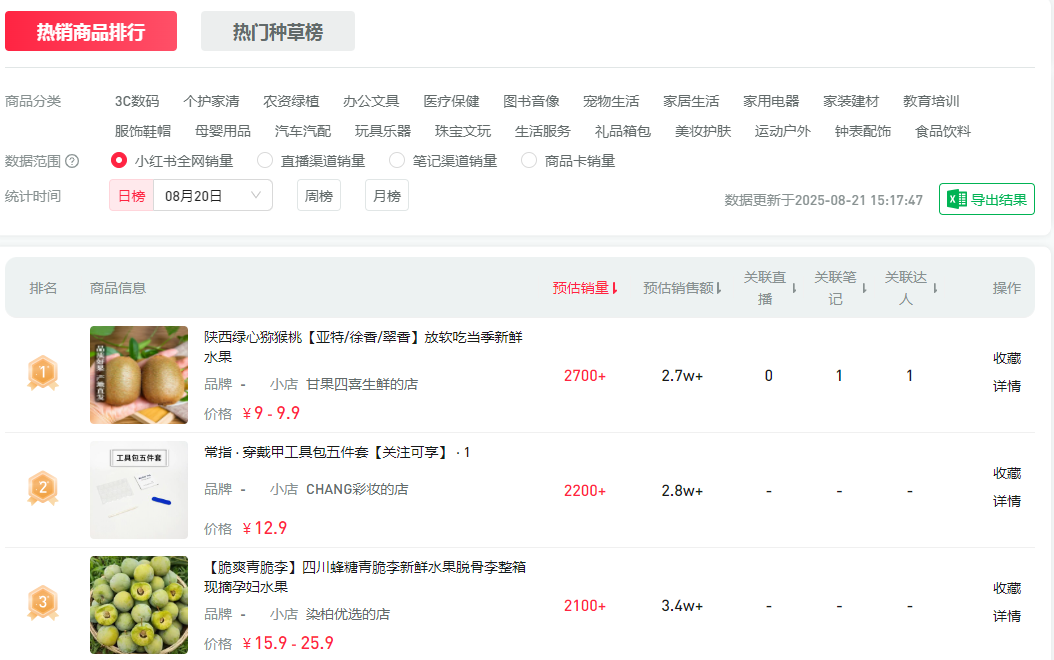
Task: Click the Excel icon on 导出结果
Action: click(956, 199)
